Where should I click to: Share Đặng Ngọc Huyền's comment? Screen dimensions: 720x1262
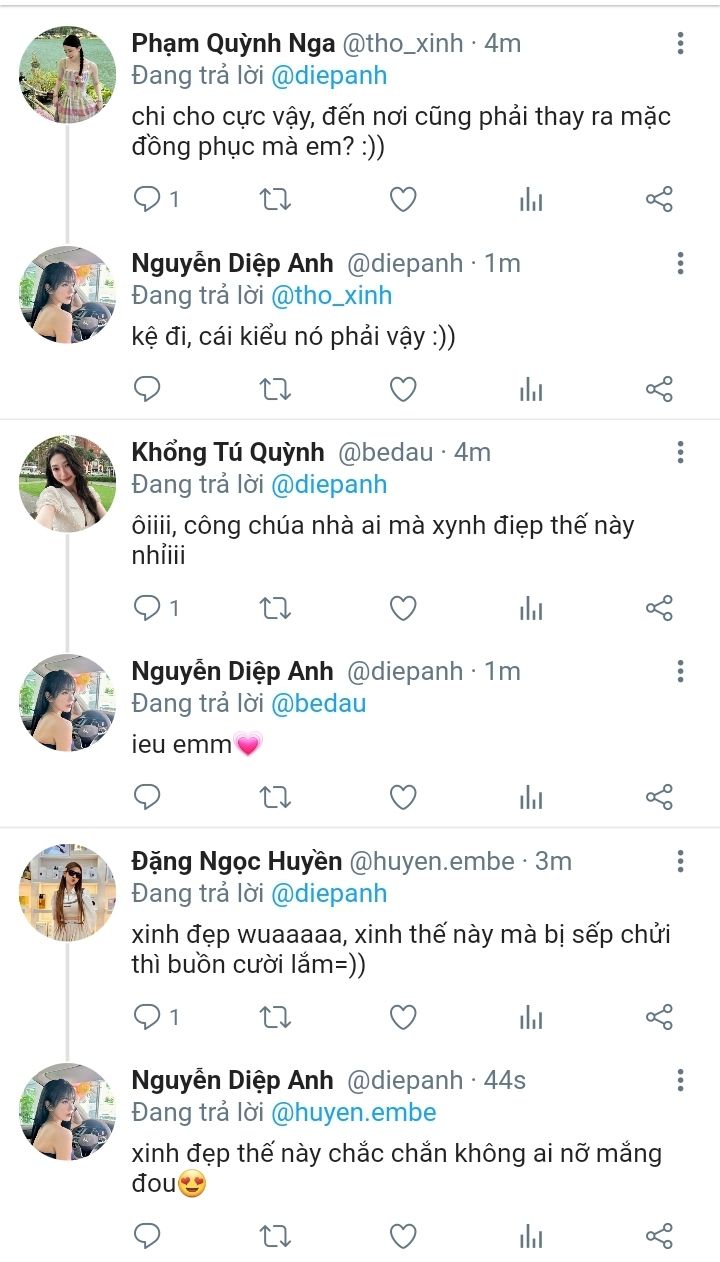659,1017
